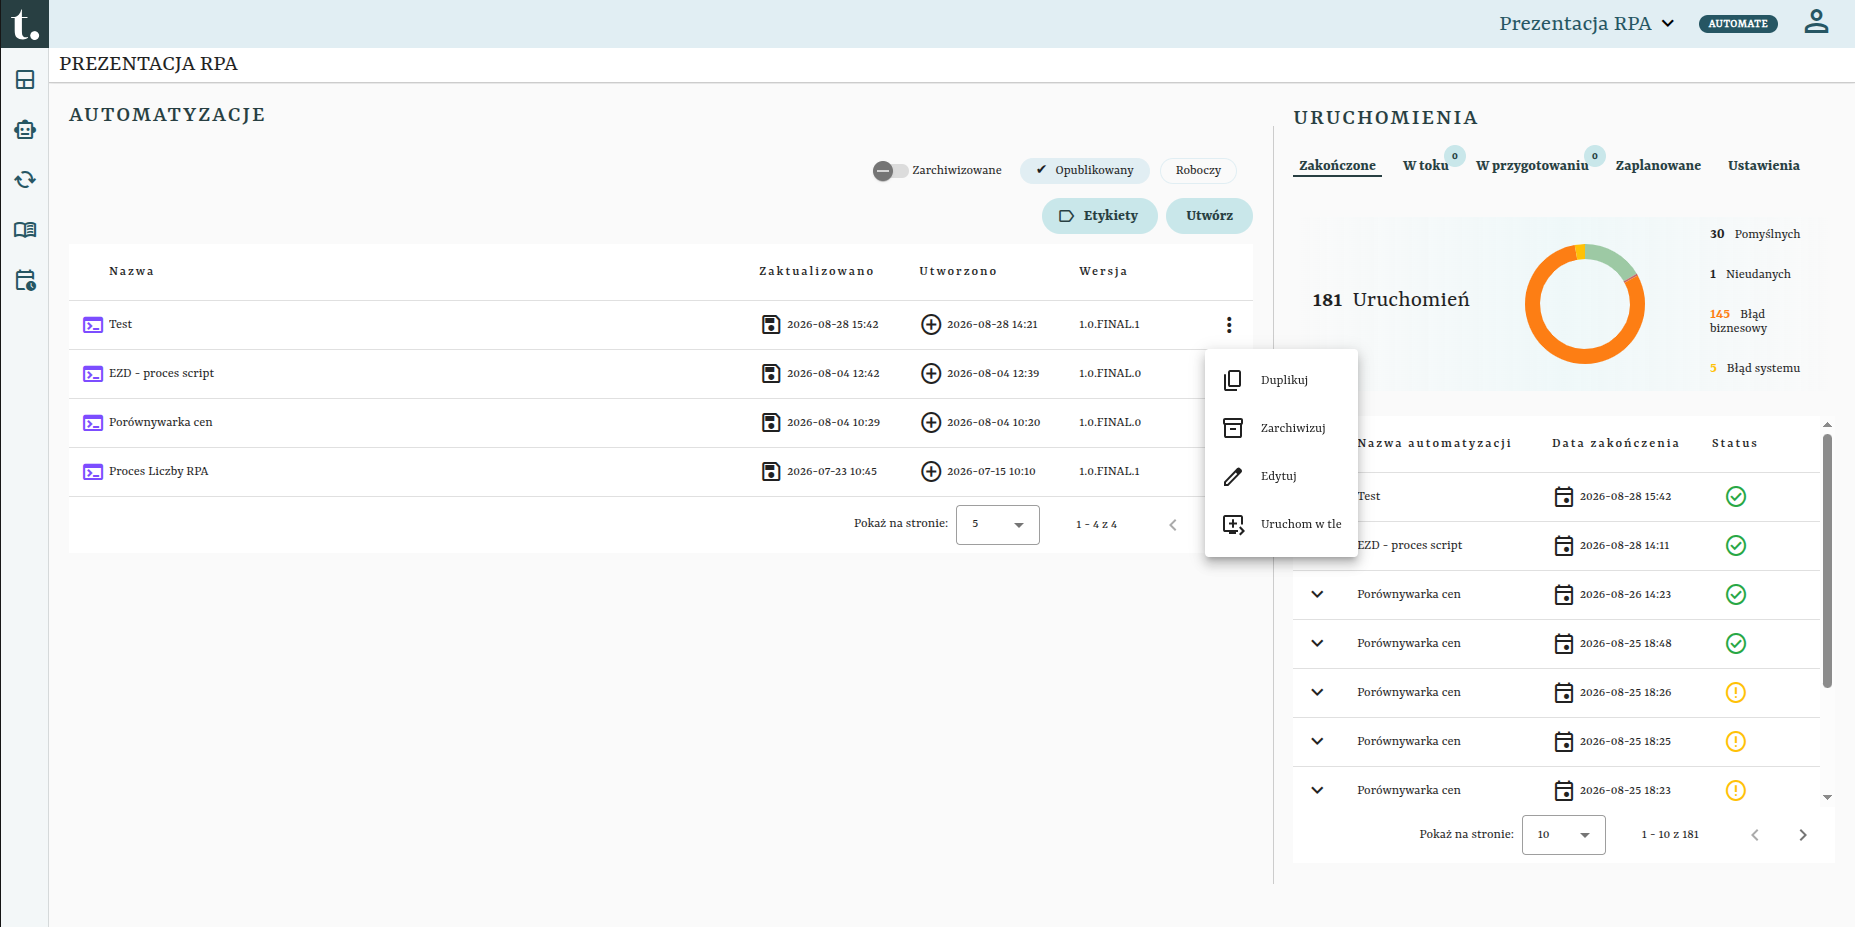Image resolution: width=1855 pixels, height=927 pixels.
Task: Click the runs list vertical scrollbar
Action: [x=1827, y=560]
